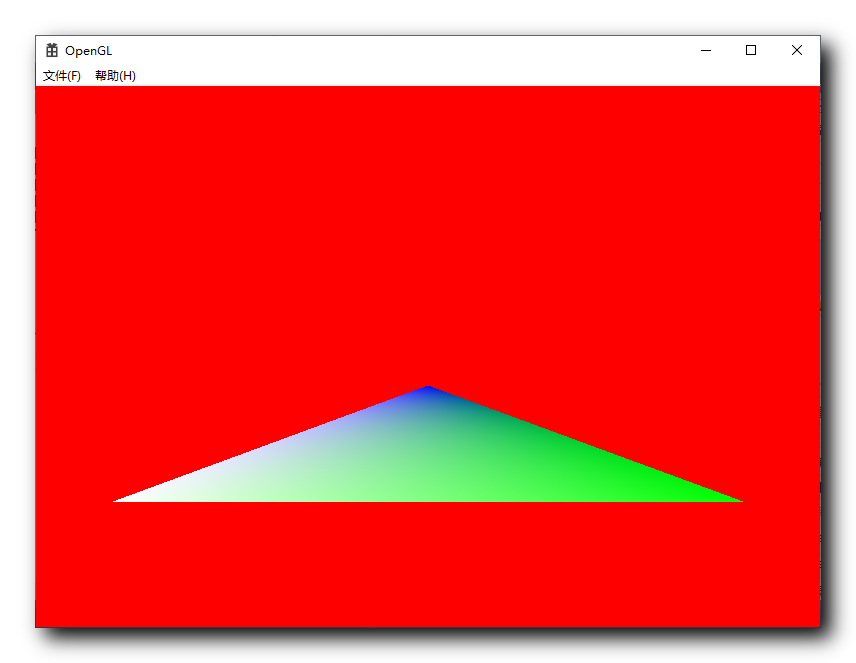This screenshot has height=663, width=856.
Task: Click the red viewport area above the triangle
Action: tap(428, 230)
